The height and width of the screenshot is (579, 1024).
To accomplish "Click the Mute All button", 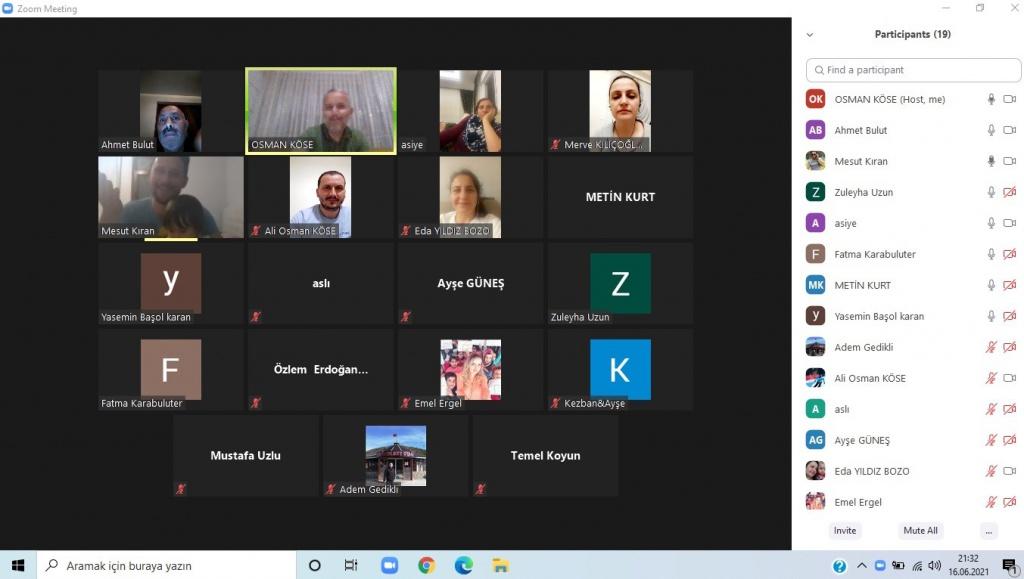I will coord(920,531).
